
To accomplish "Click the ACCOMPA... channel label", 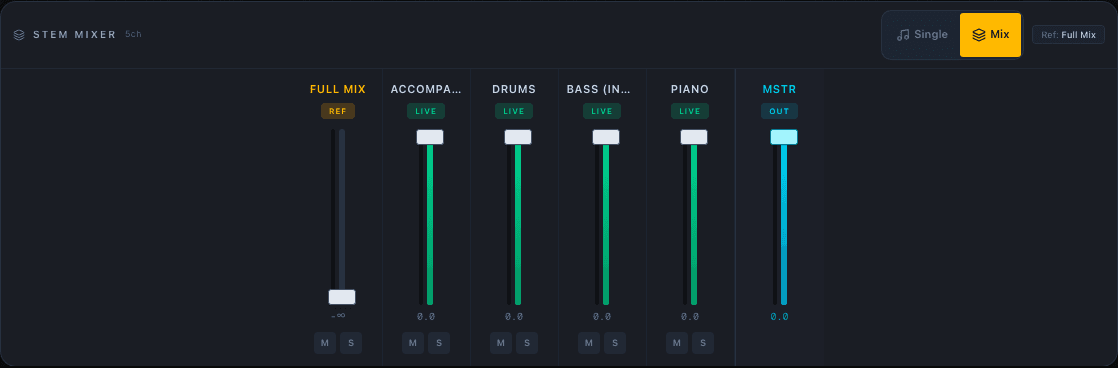I will click(426, 89).
